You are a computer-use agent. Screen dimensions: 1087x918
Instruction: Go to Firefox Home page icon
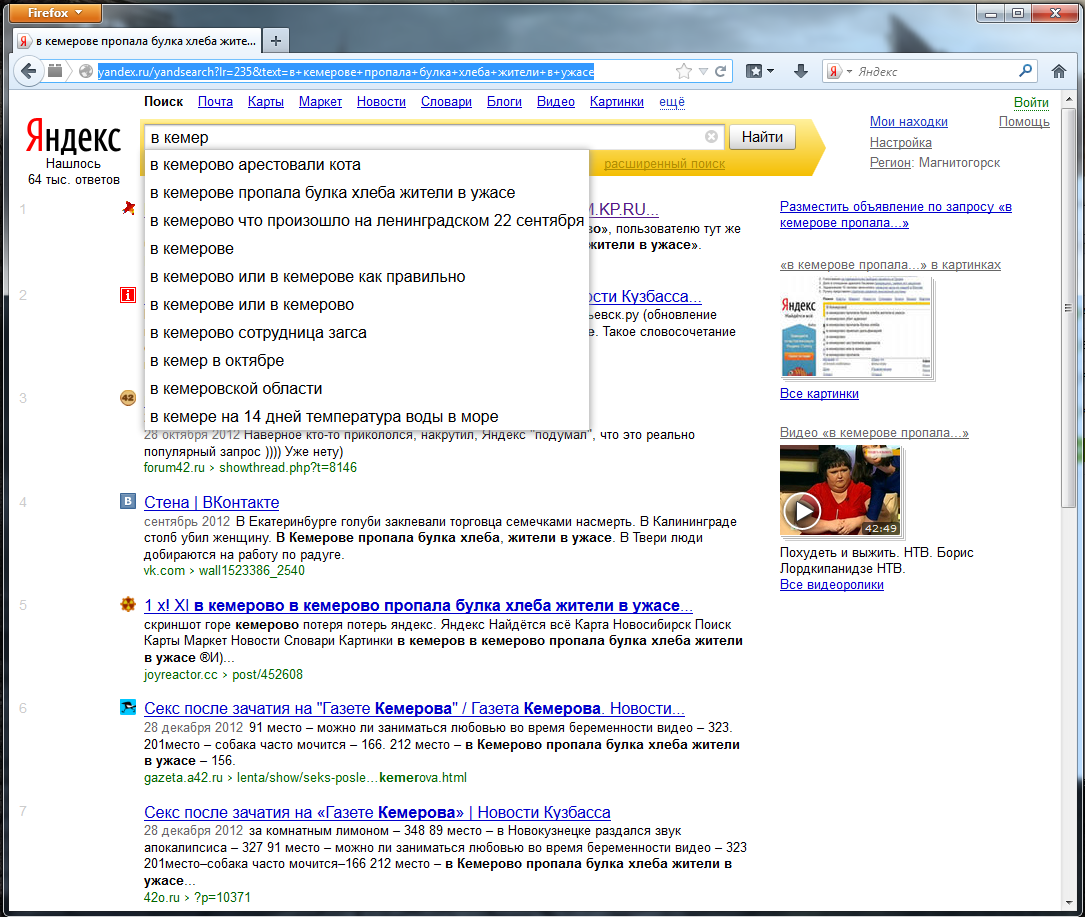1059,71
